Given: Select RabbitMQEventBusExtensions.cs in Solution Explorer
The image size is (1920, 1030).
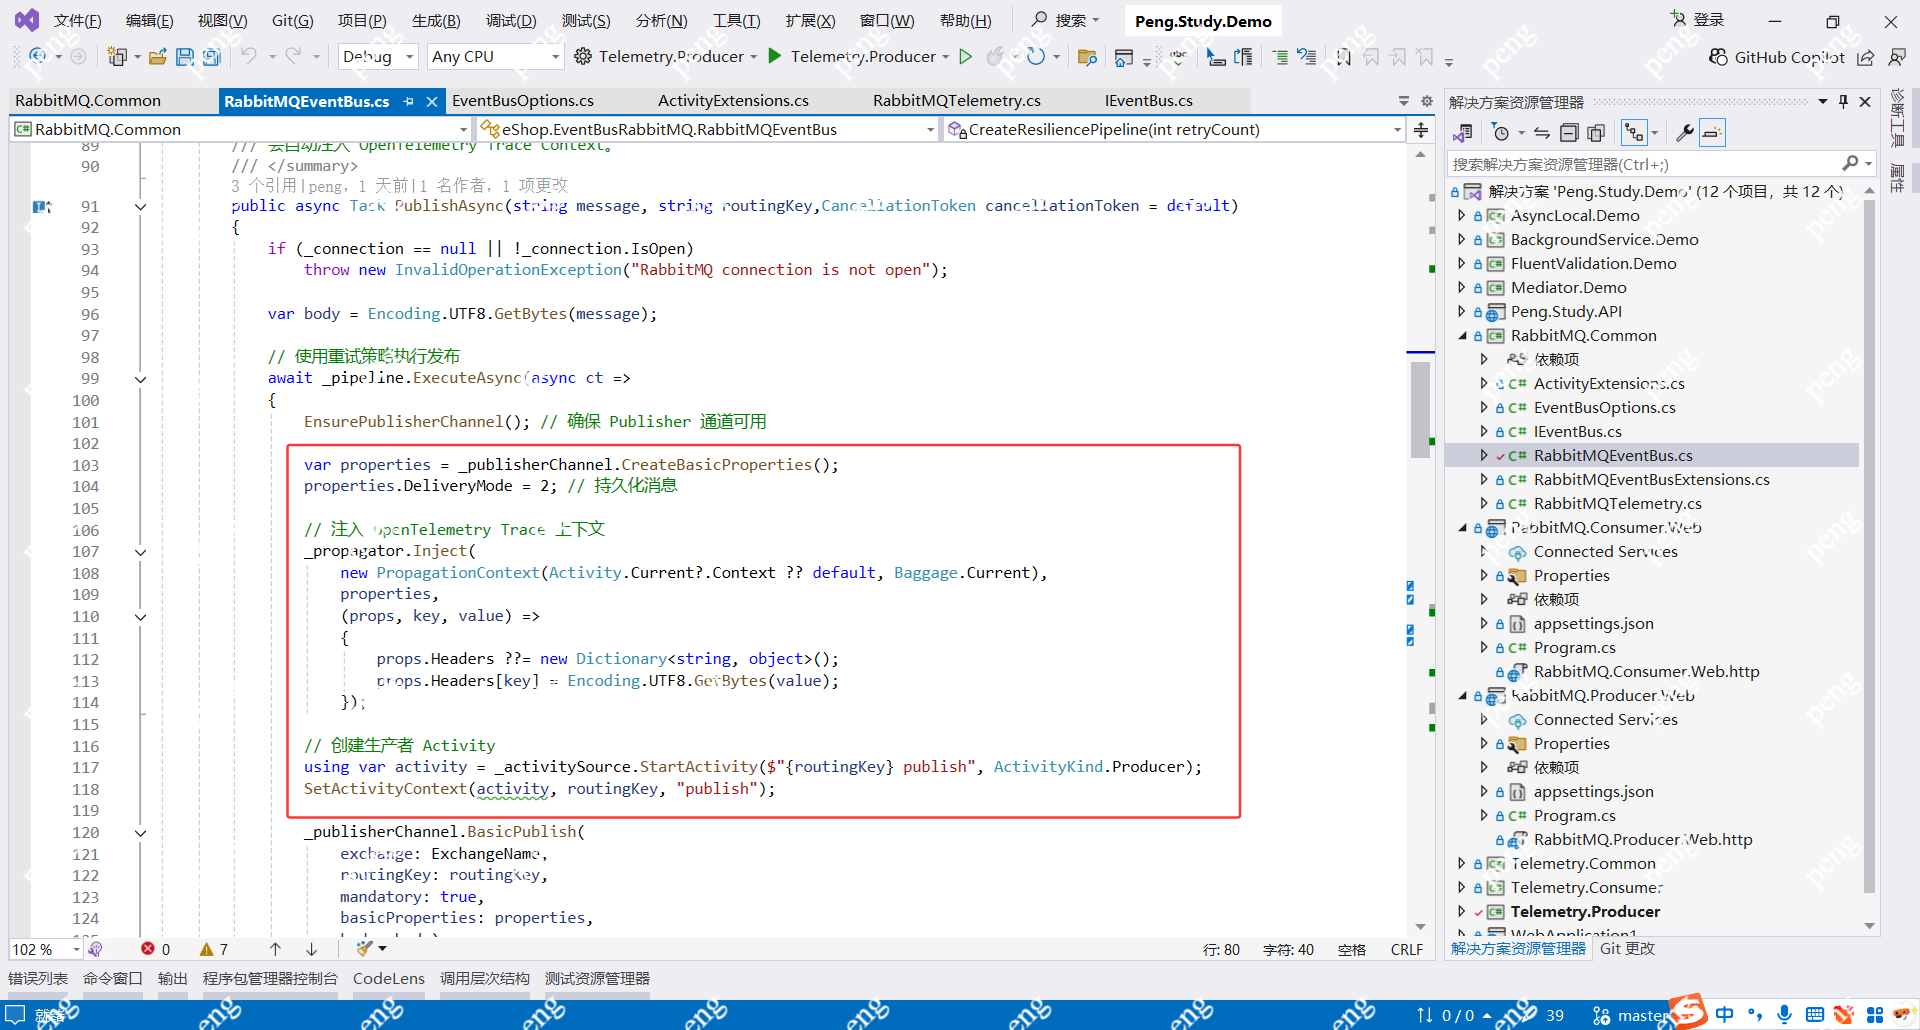Looking at the screenshot, I should coord(1651,480).
